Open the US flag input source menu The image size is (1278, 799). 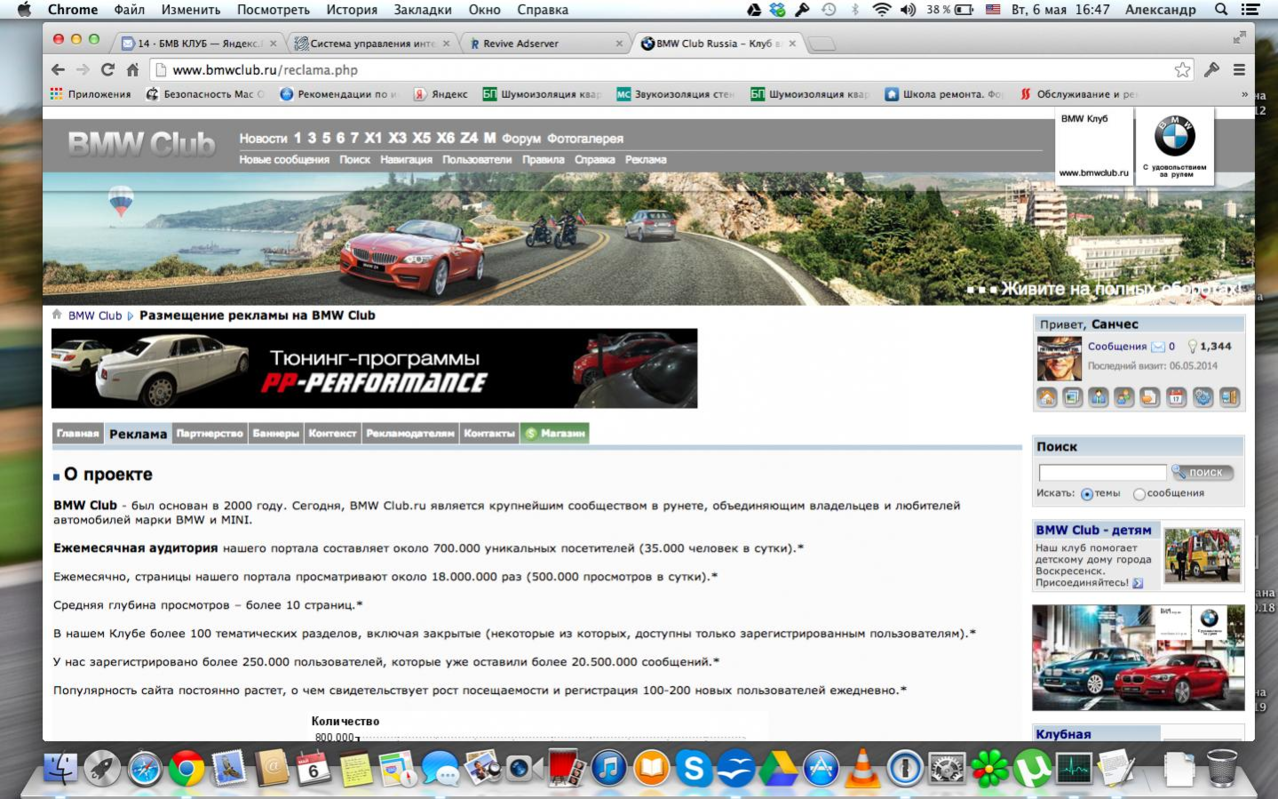click(993, 10)
